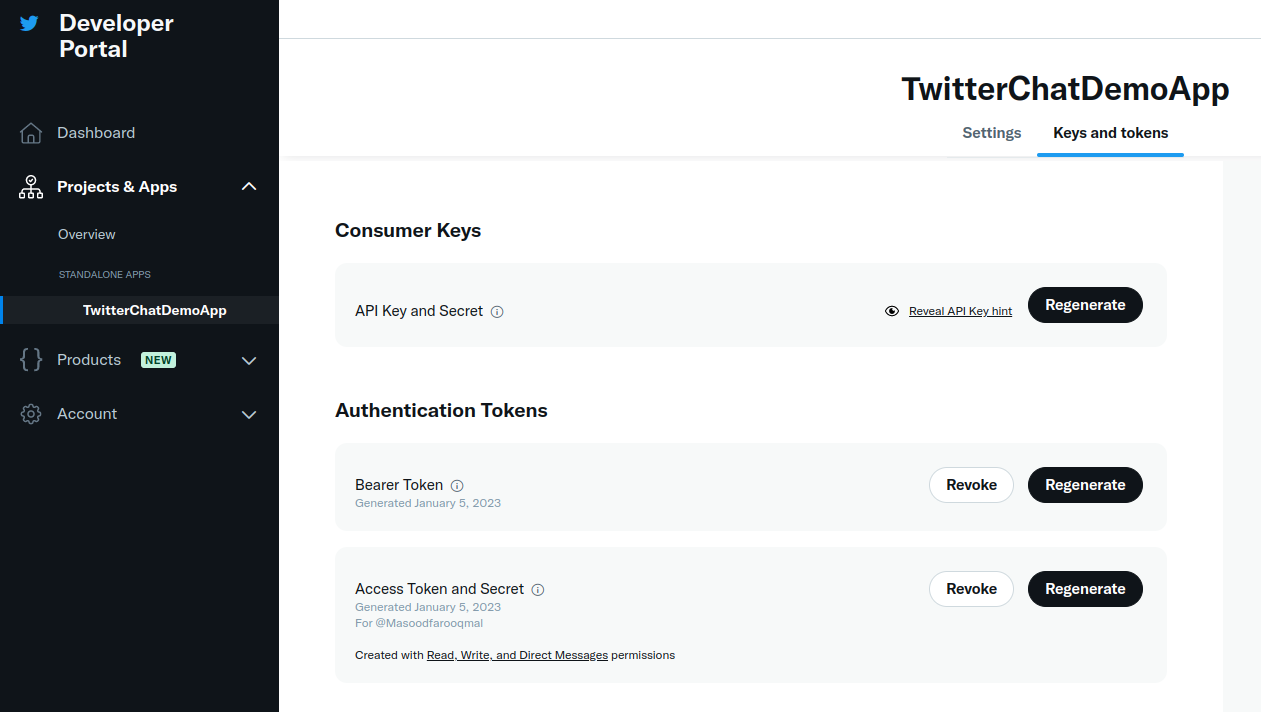Switch to the Settings tab
The width and height of the screenshot is (1261, 712).
(991, 133)
